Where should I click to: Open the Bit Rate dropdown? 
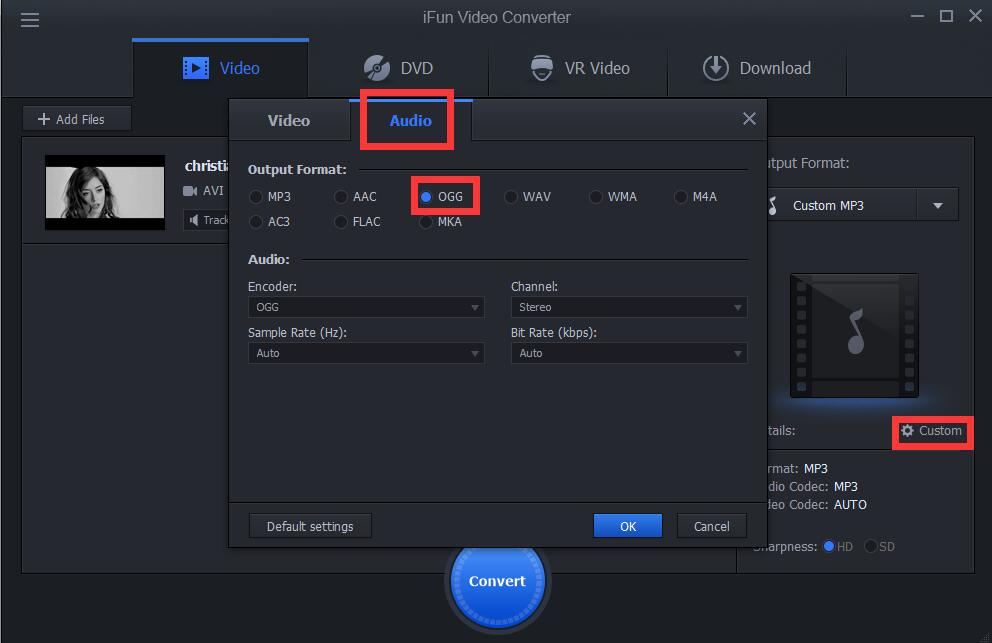[629, 353]
